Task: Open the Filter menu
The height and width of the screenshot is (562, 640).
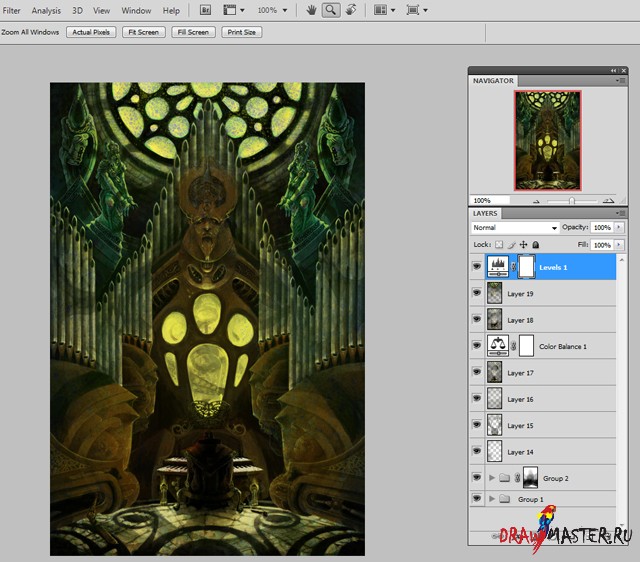Action: click(11, 11)
